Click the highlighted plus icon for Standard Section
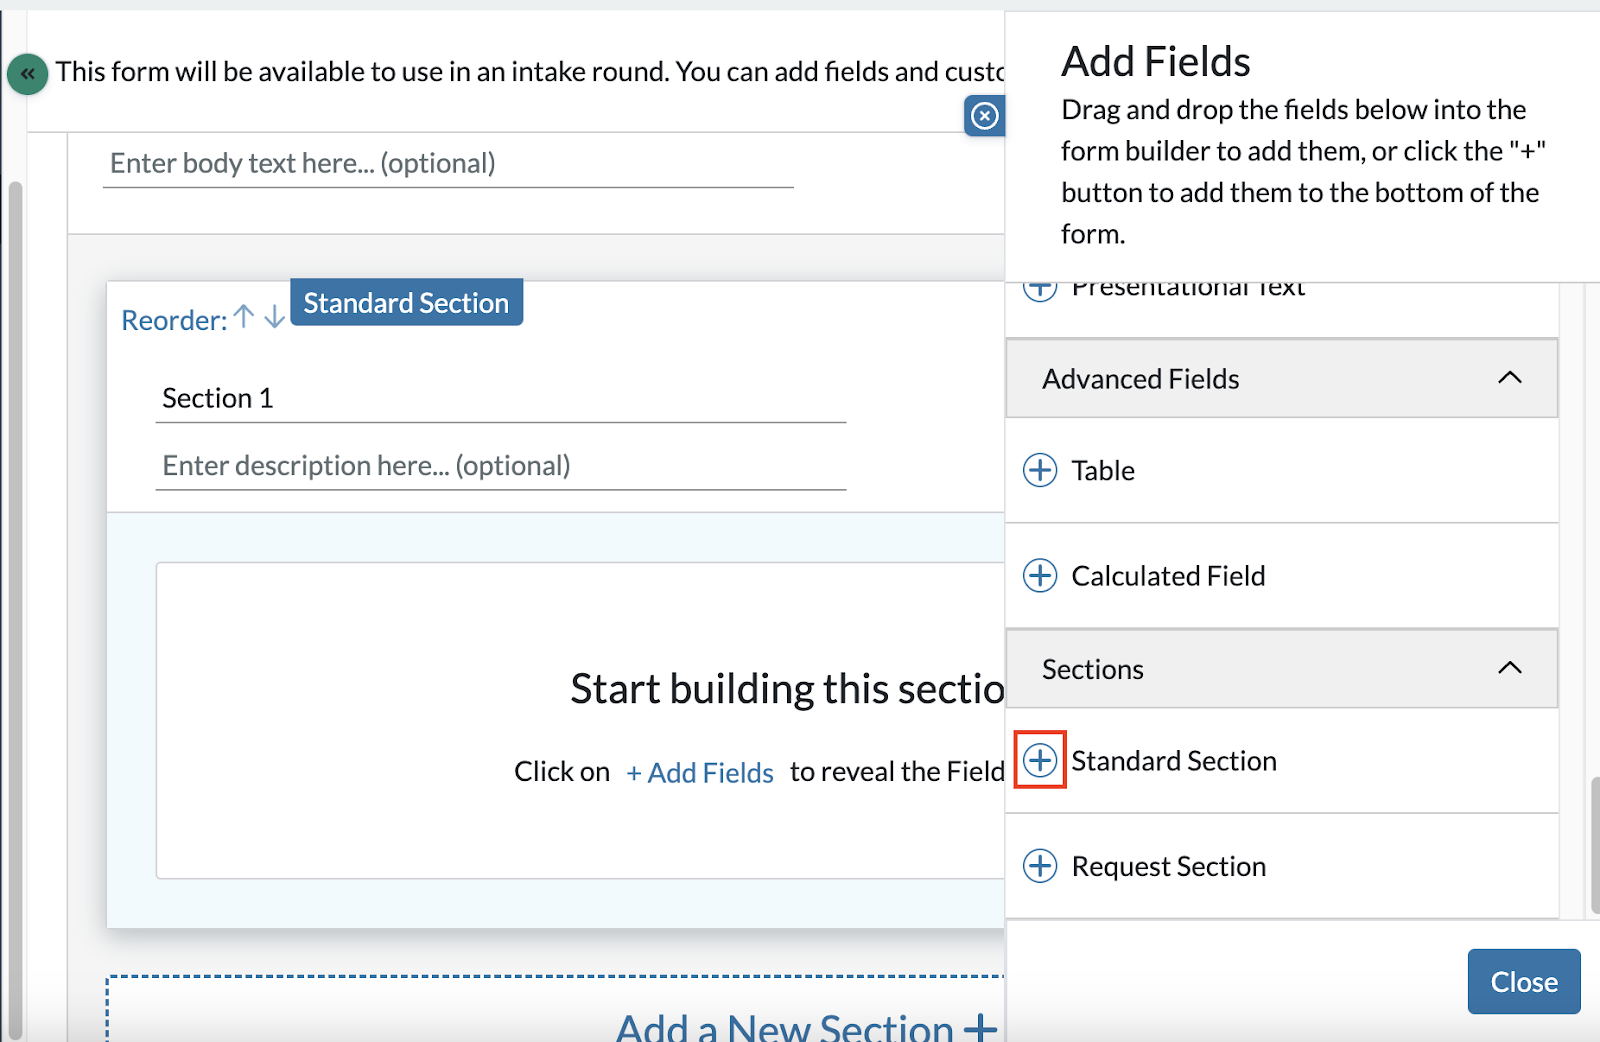 1040,760
